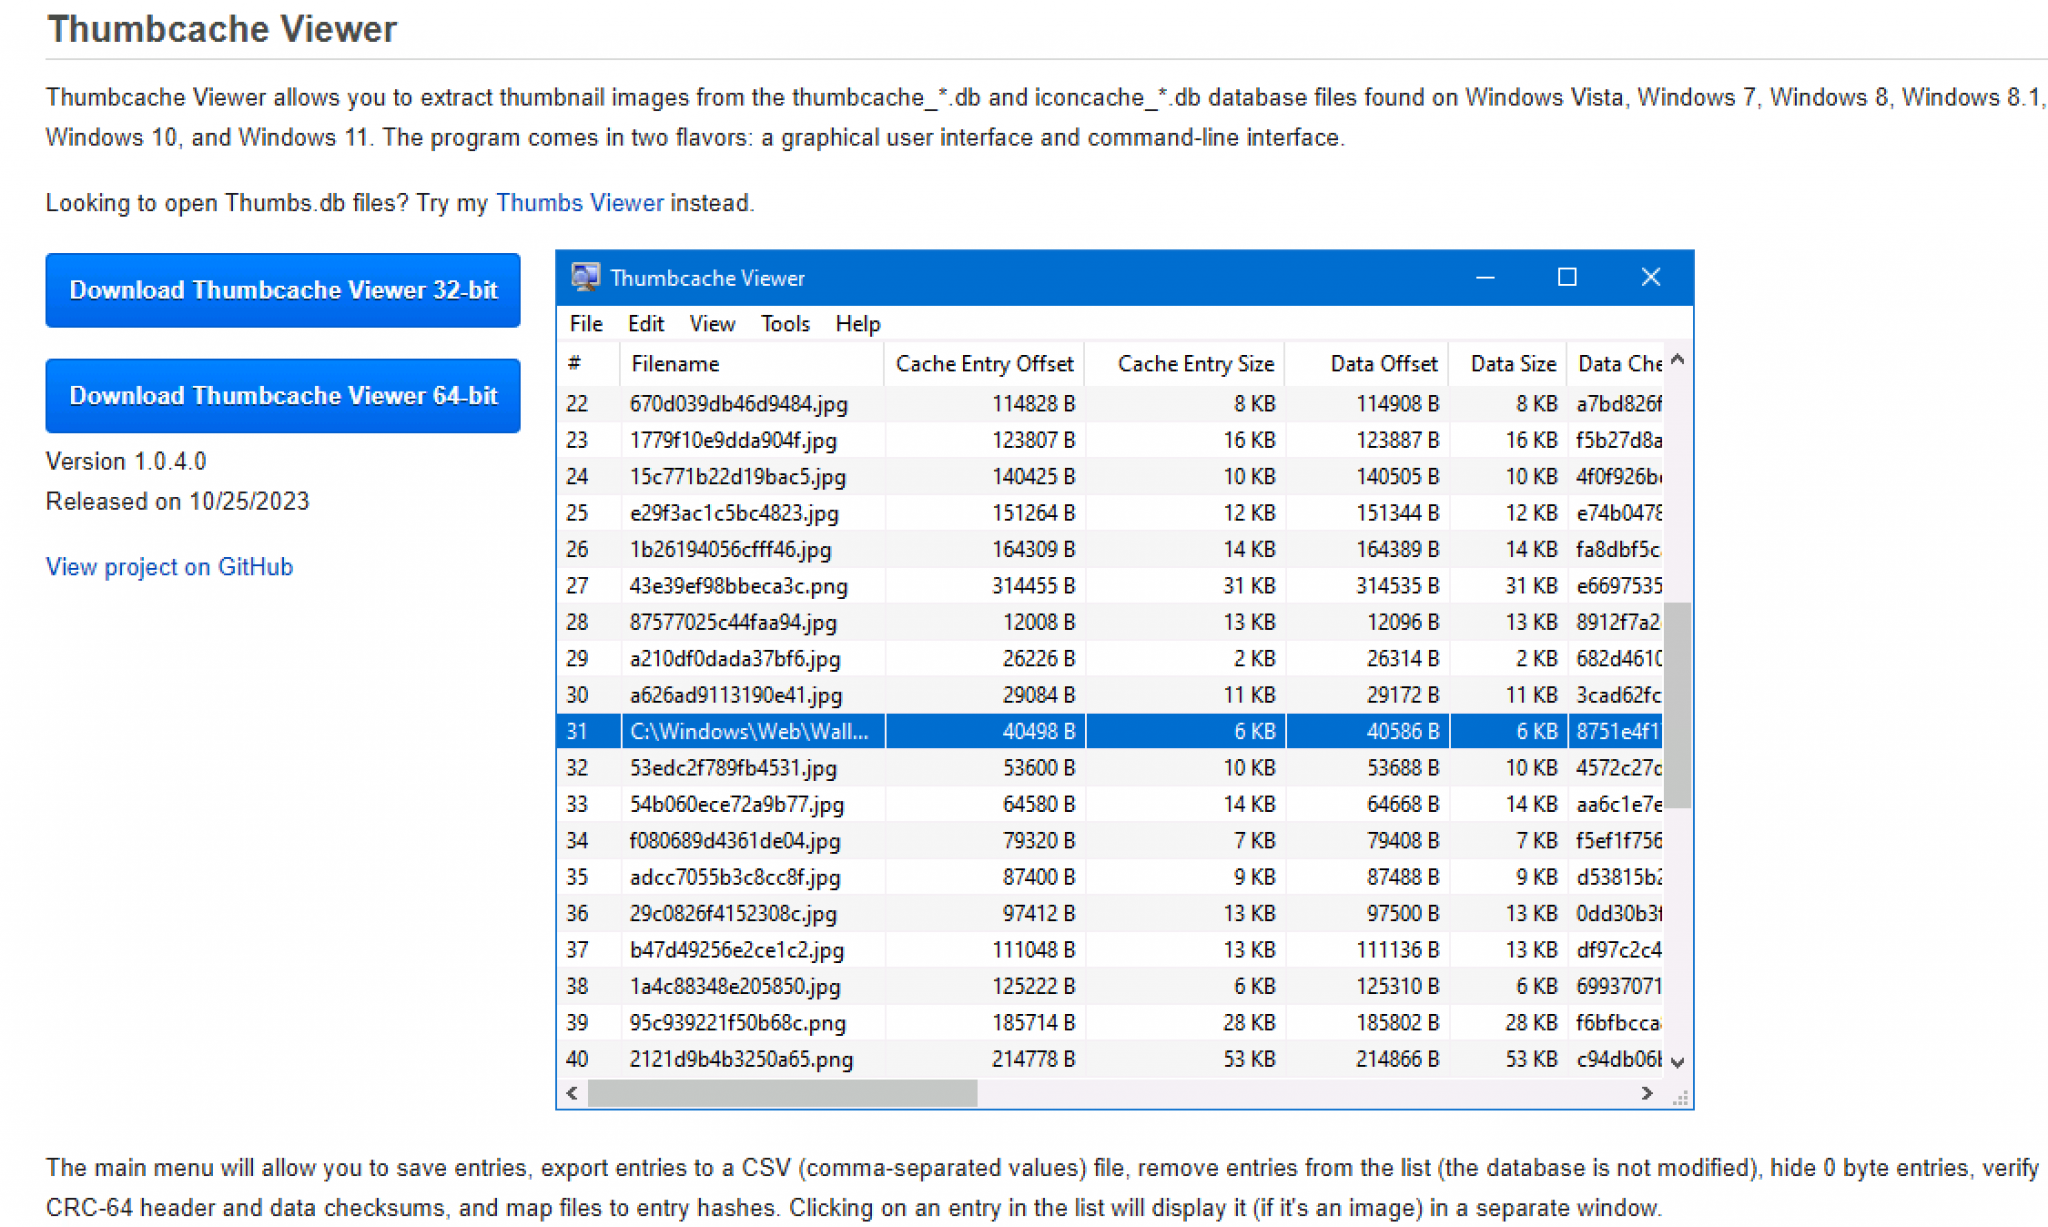The width and height of the screenshot is (2048, 1227).
Task: Click the Thumbcache Viewer title bar app icon
Action: pos(585,277)
